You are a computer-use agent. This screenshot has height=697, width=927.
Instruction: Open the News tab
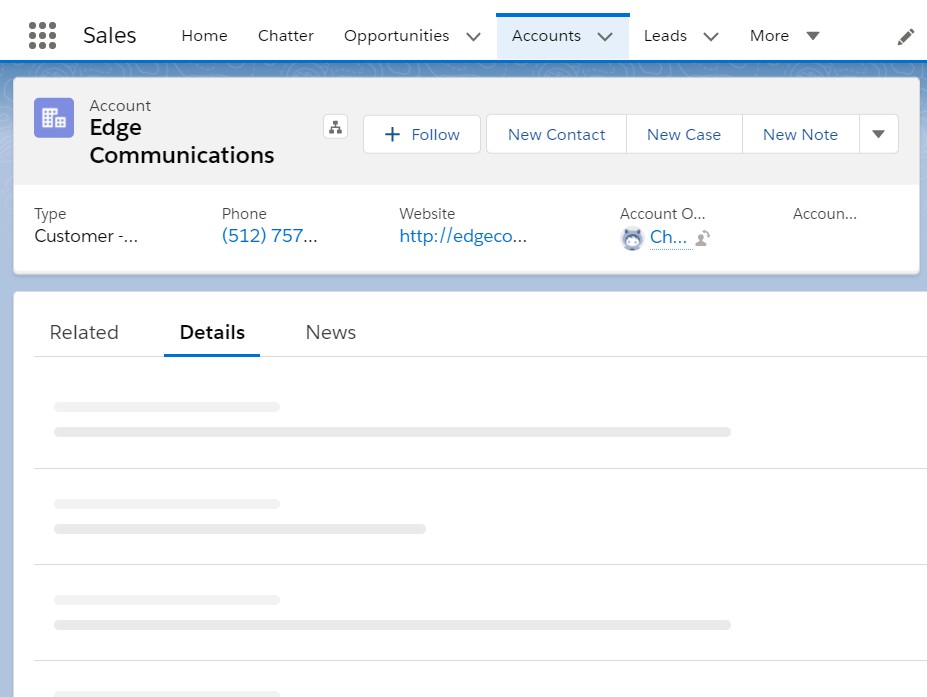pyautogui.click(x=330, y=333)
